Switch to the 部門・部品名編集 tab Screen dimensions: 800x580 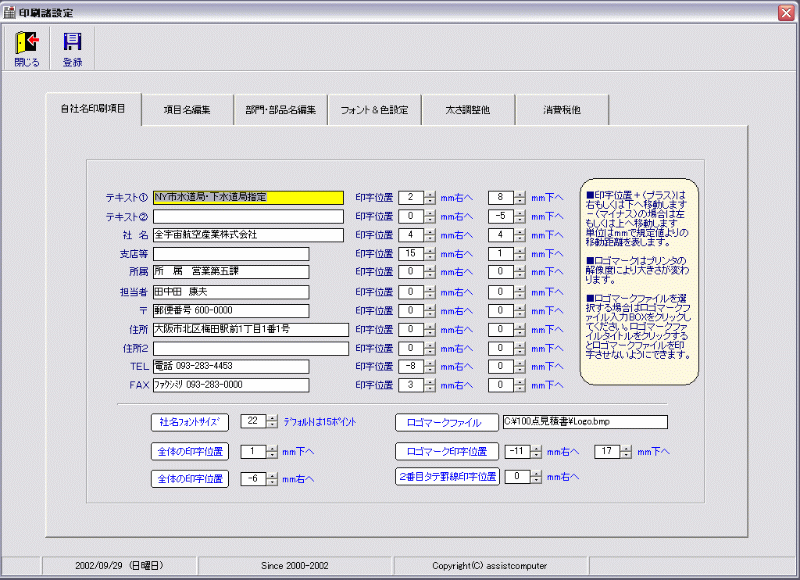coord(281,110)
